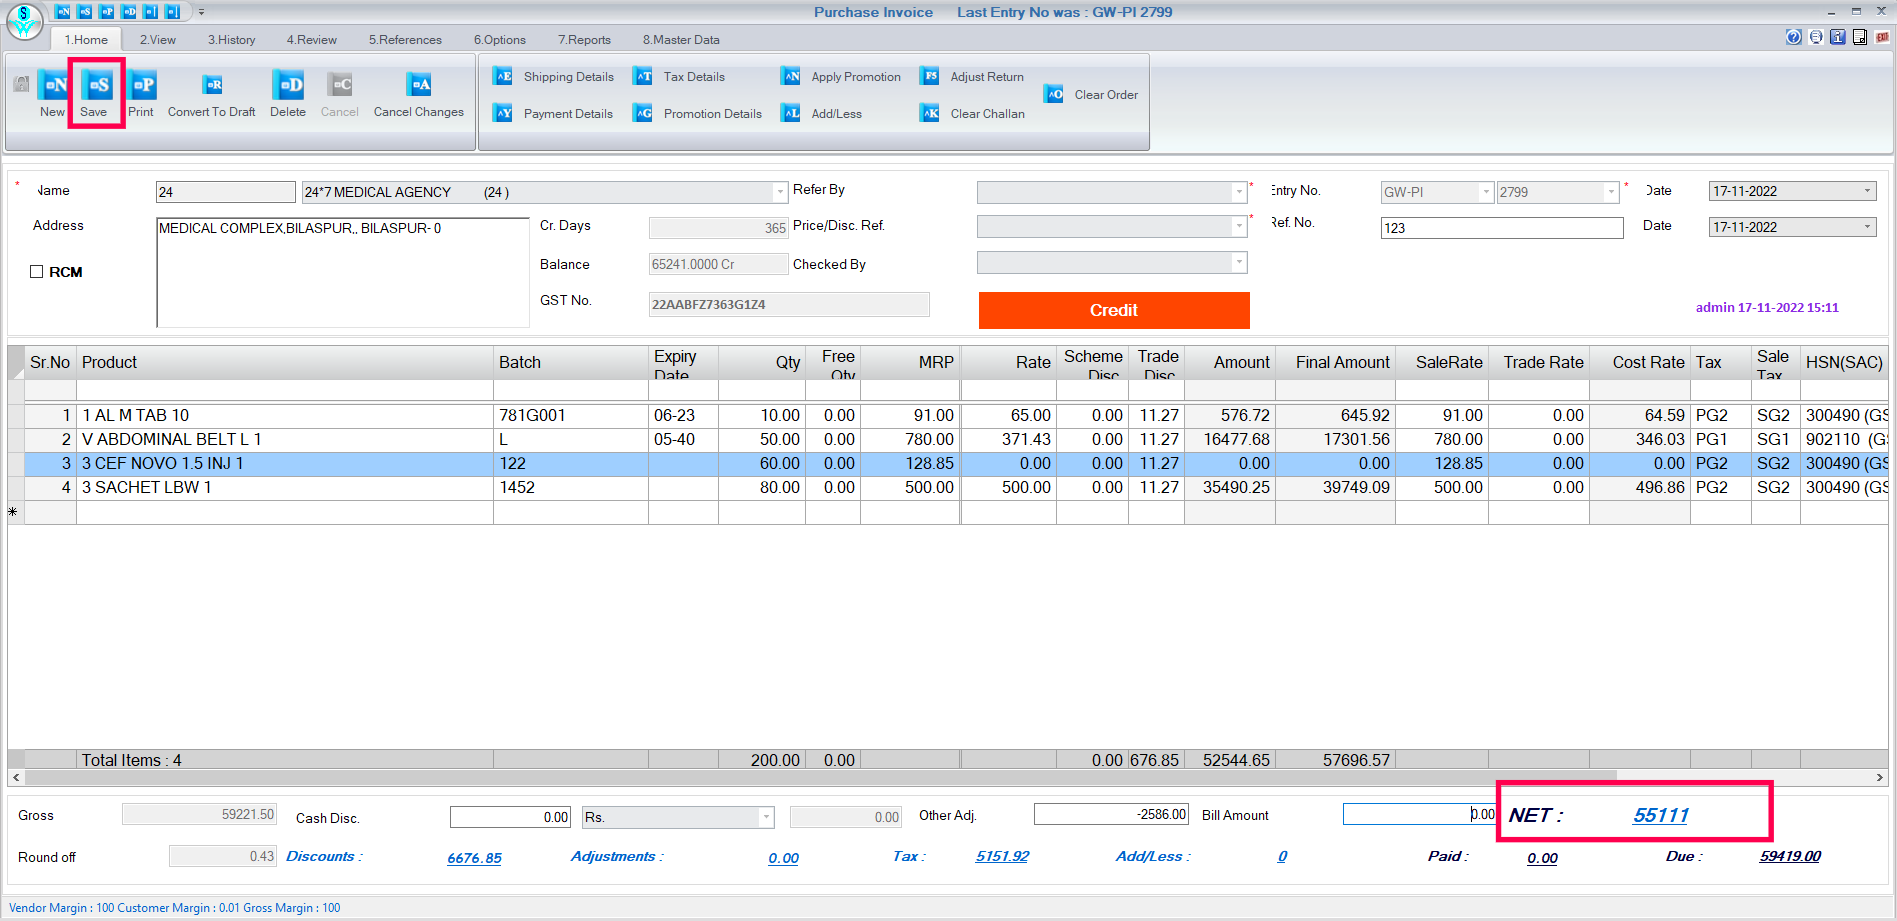Click the Convert To Draft icon
This screenshot has height=921, width=1897.
[212, 86]
